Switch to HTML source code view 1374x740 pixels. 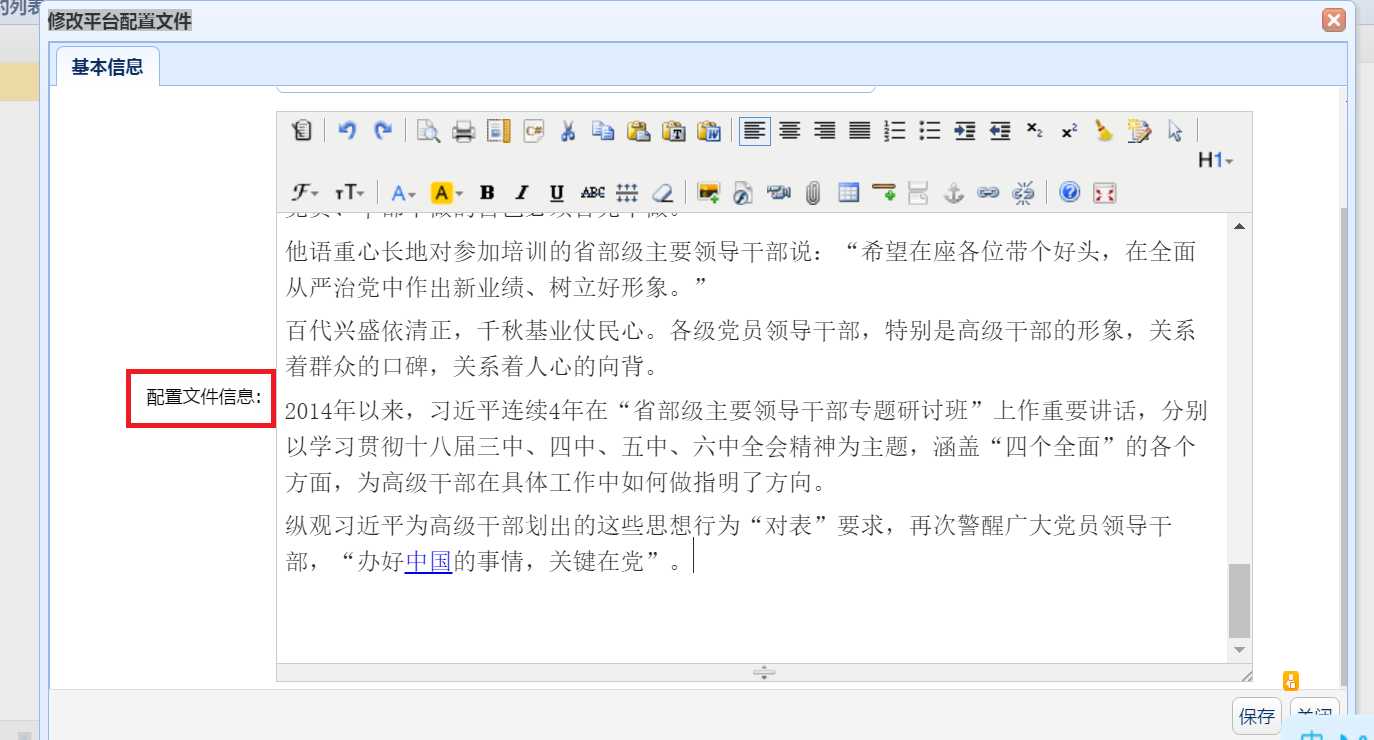pyautogui.click(x=303, y=131)
